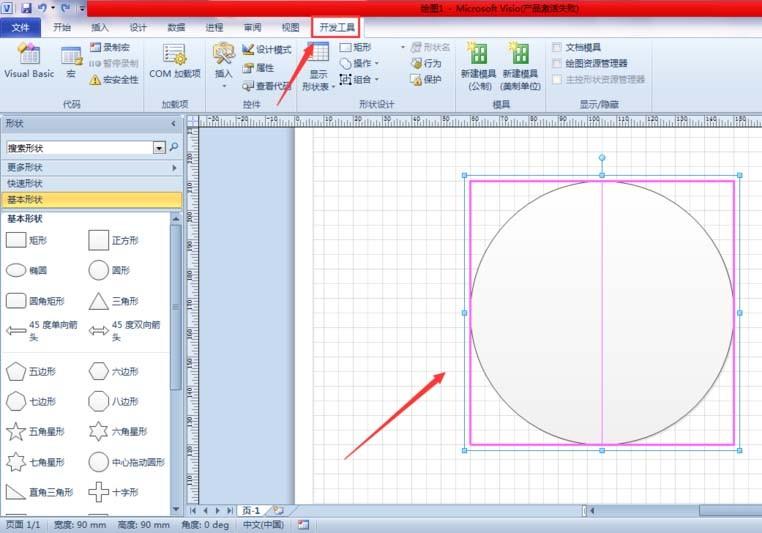Open the 操作 operations dropdown

[360, 63]
